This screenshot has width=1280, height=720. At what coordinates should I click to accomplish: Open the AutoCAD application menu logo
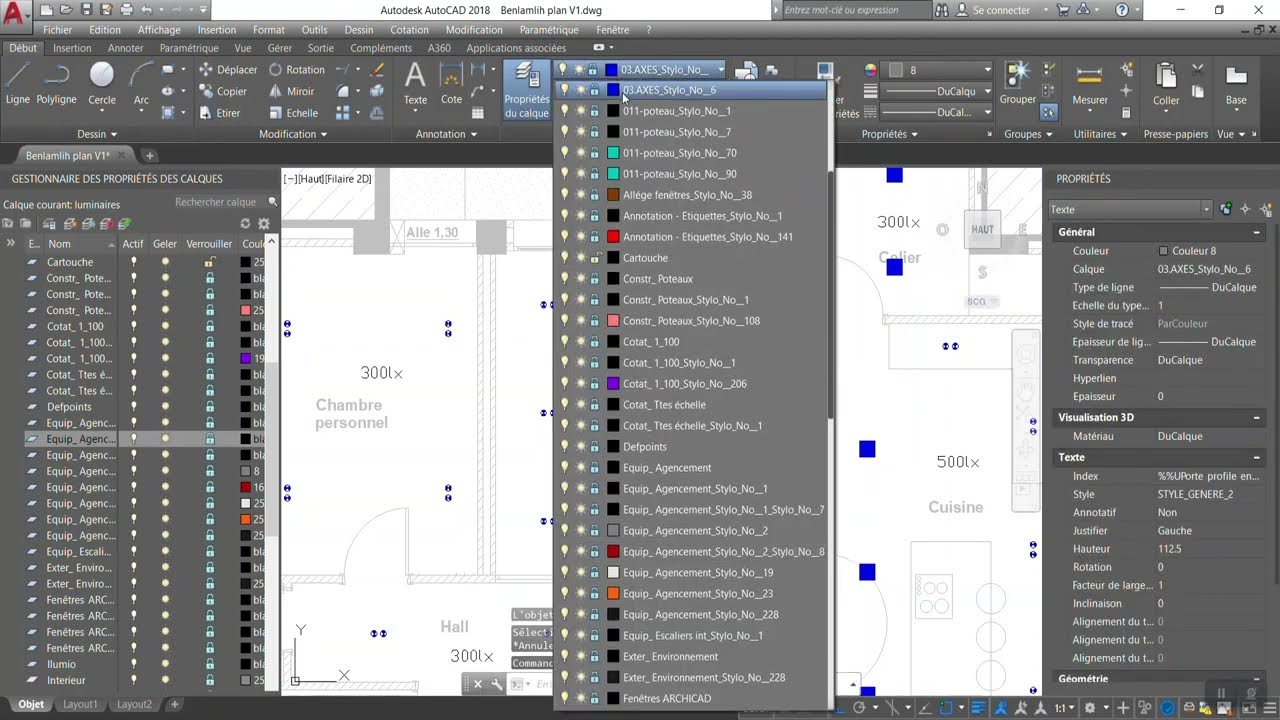(14, 12)
